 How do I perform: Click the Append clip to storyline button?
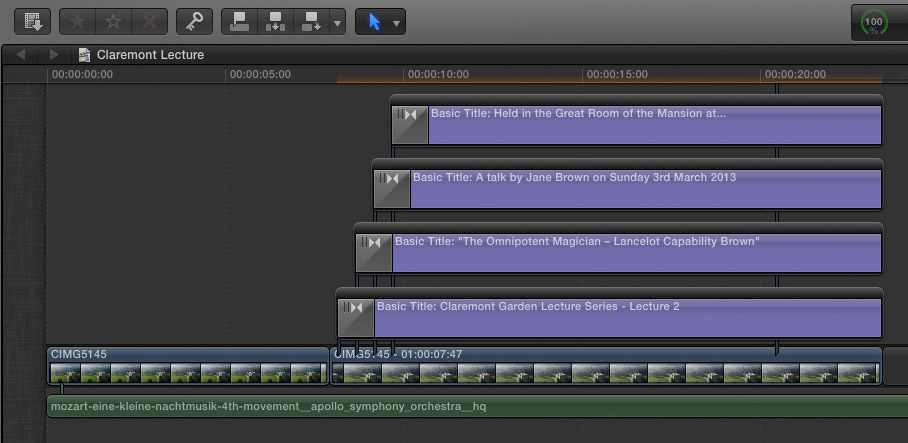[x=311, y=21]
